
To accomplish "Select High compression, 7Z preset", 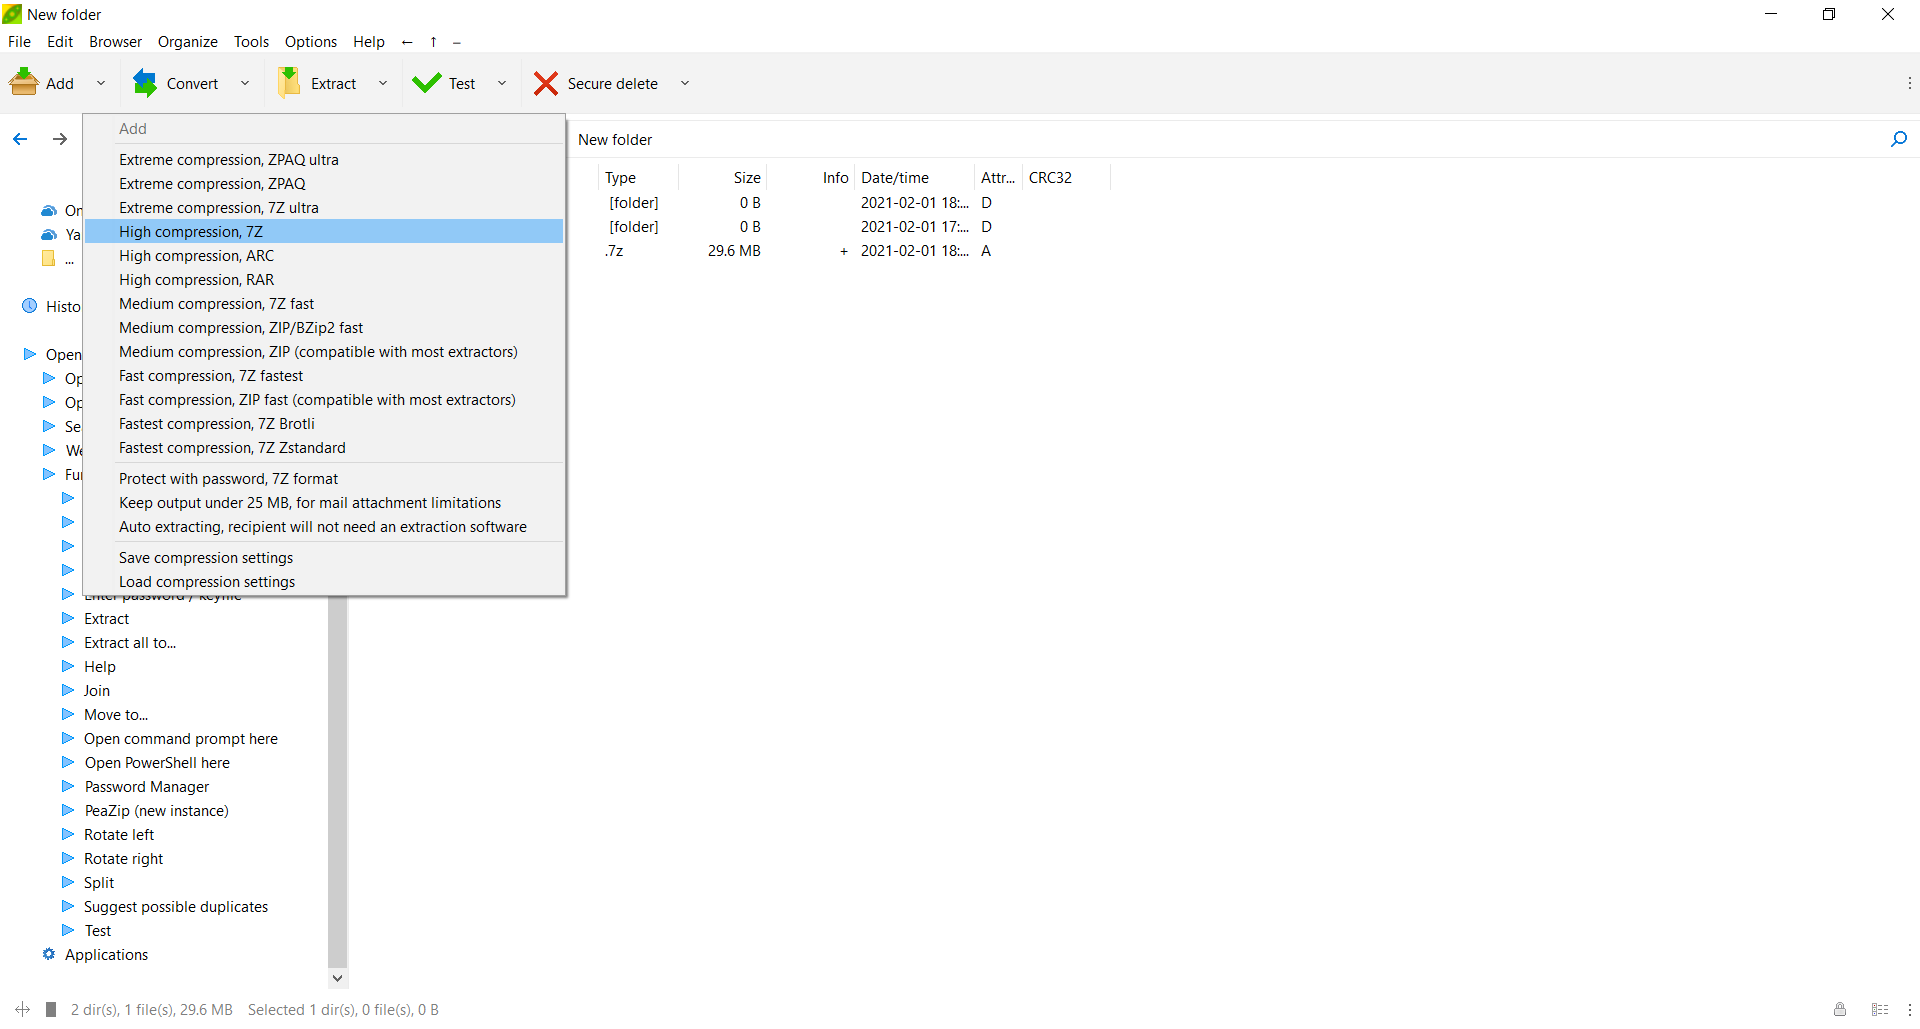I will tap(191, 232).
